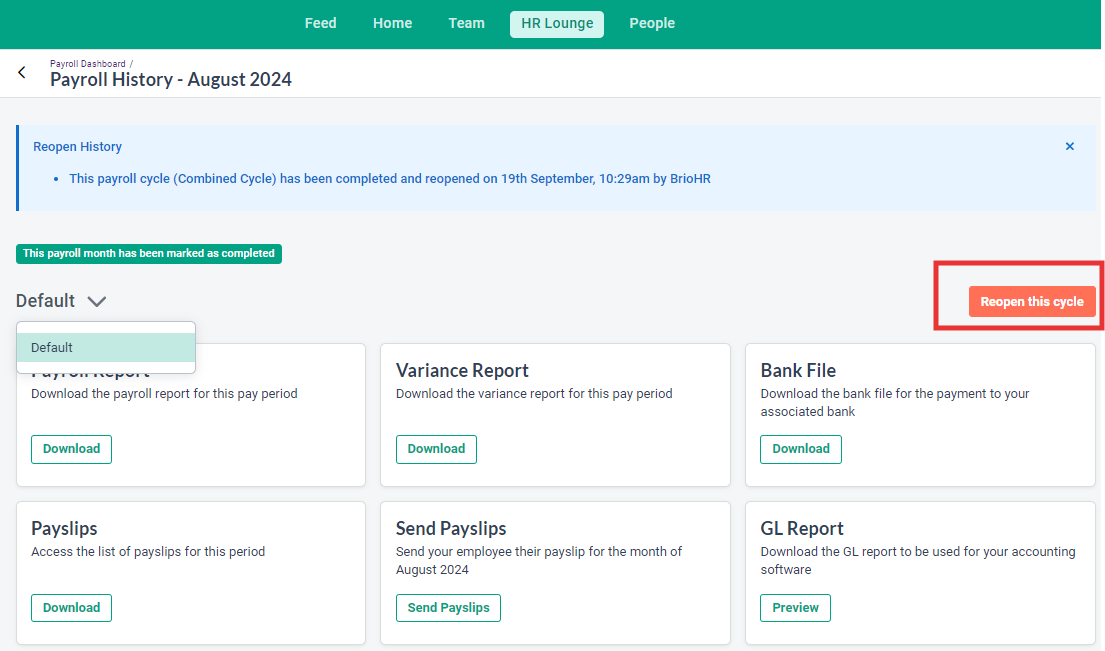Download the Payslips list
The height and width of the screenshot is (651, 1105).
71,607
